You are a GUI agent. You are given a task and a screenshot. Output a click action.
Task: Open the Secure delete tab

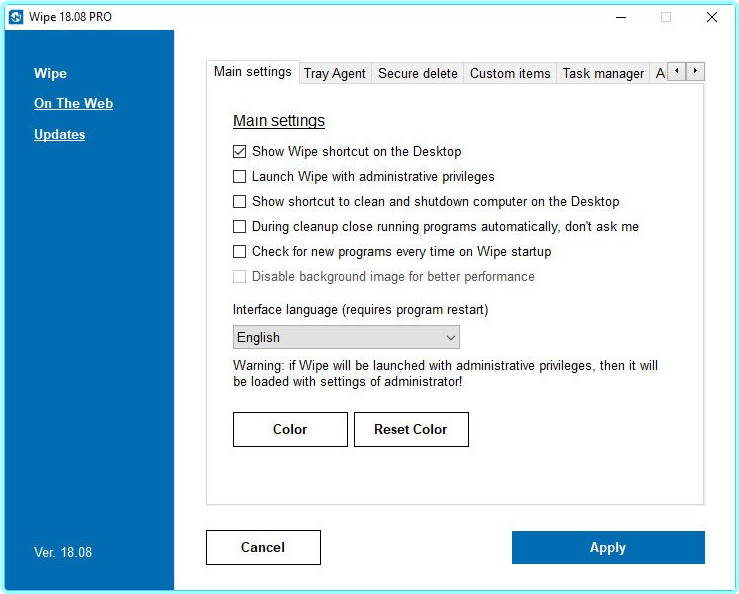pos(418,74)
